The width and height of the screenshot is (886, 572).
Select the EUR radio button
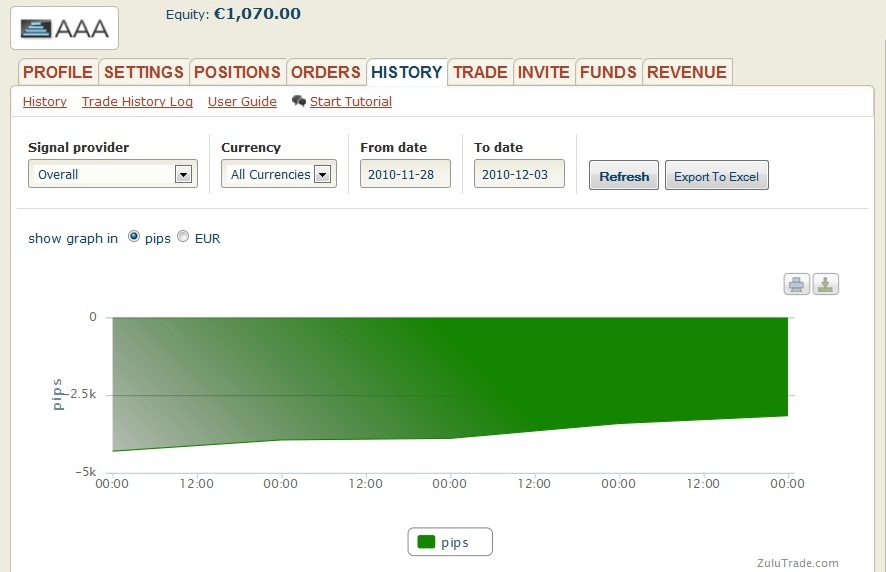point(183,236)
